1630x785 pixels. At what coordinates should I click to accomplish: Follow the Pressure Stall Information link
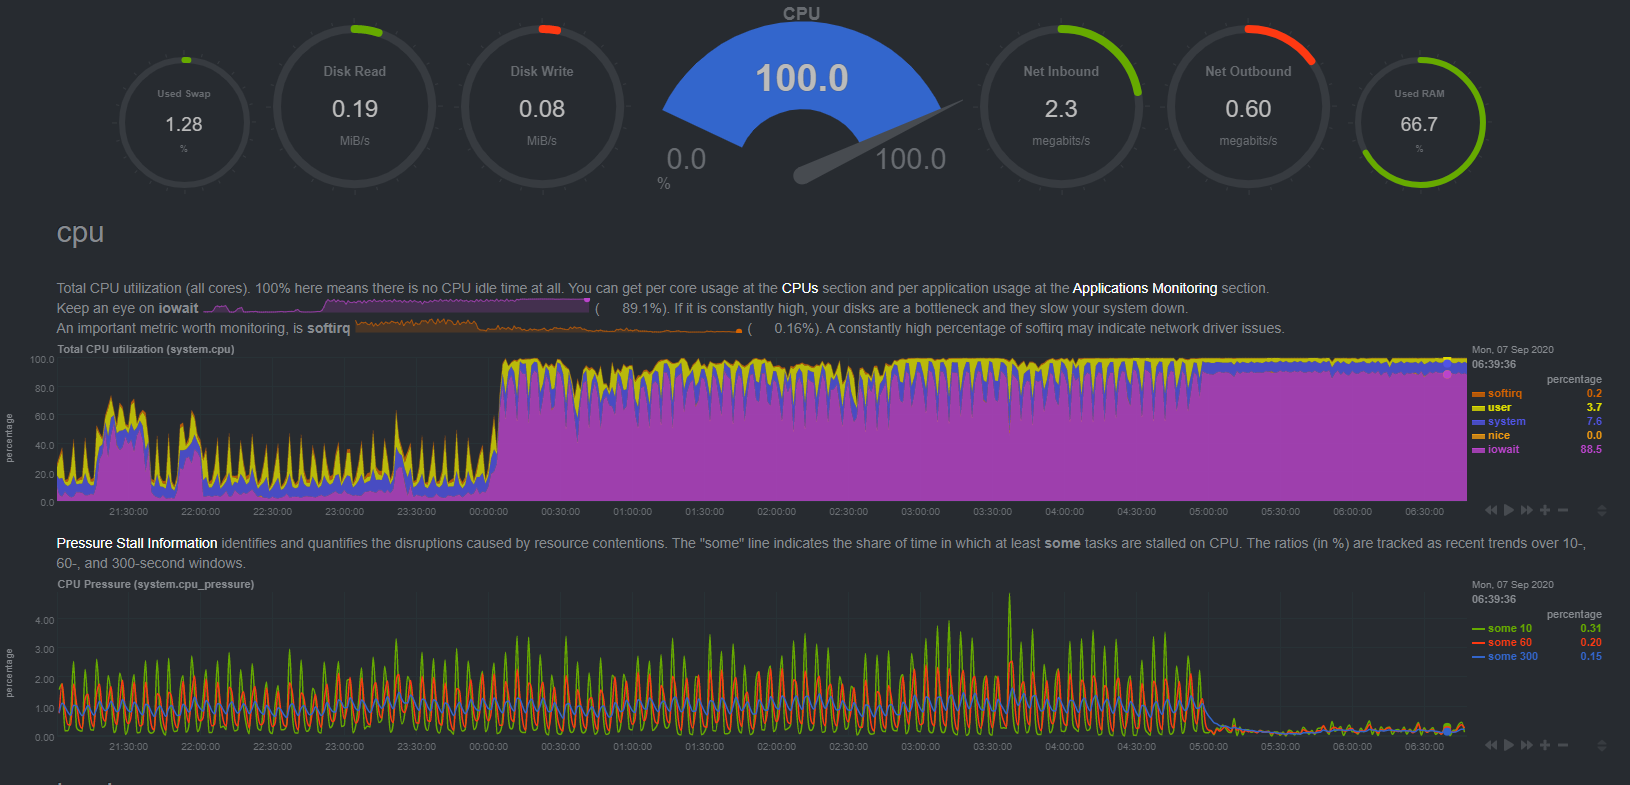137,543
